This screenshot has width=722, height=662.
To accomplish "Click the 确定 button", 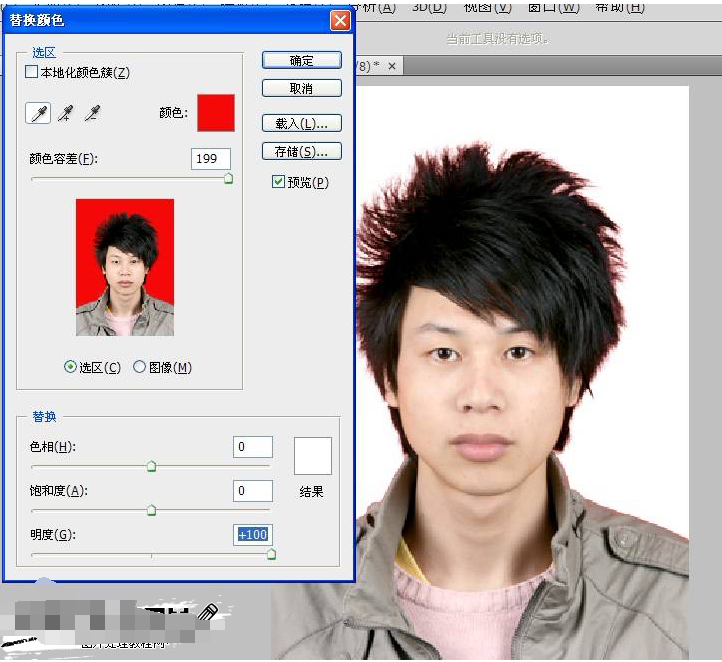I will pyautogui.click(x=302, y=60).
